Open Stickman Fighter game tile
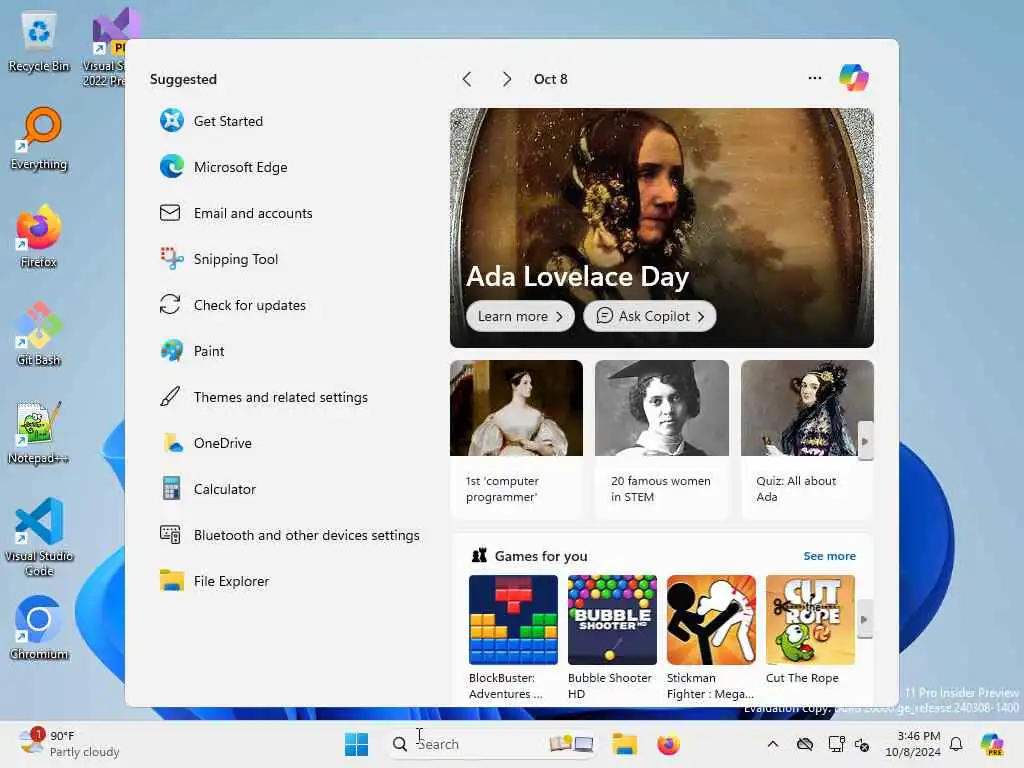 [x=711, y=637]
